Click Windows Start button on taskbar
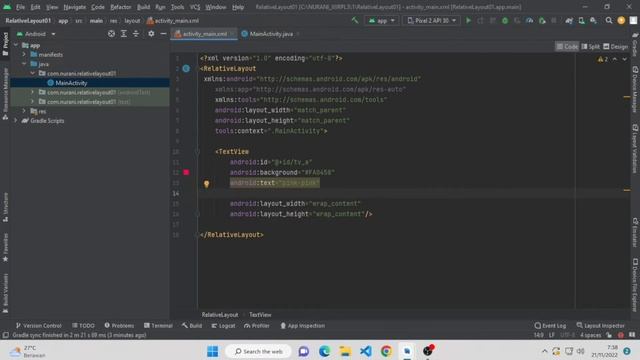 pos(212,351)
